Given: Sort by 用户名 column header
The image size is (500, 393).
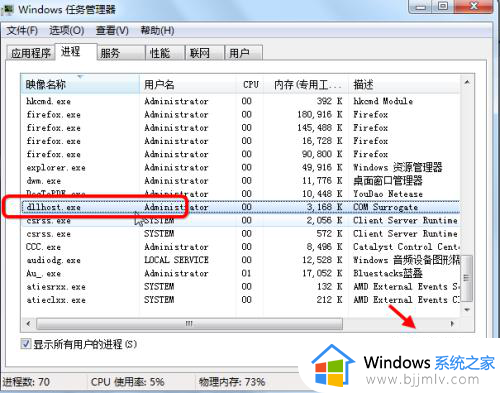Looking at the screenshot, I should coord(188,84).
